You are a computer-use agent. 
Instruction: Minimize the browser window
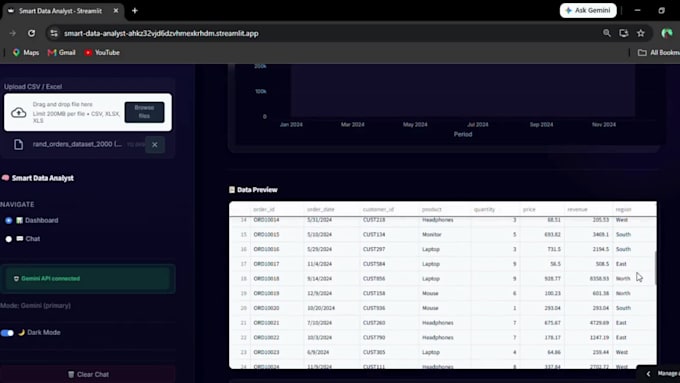[637, 10]
